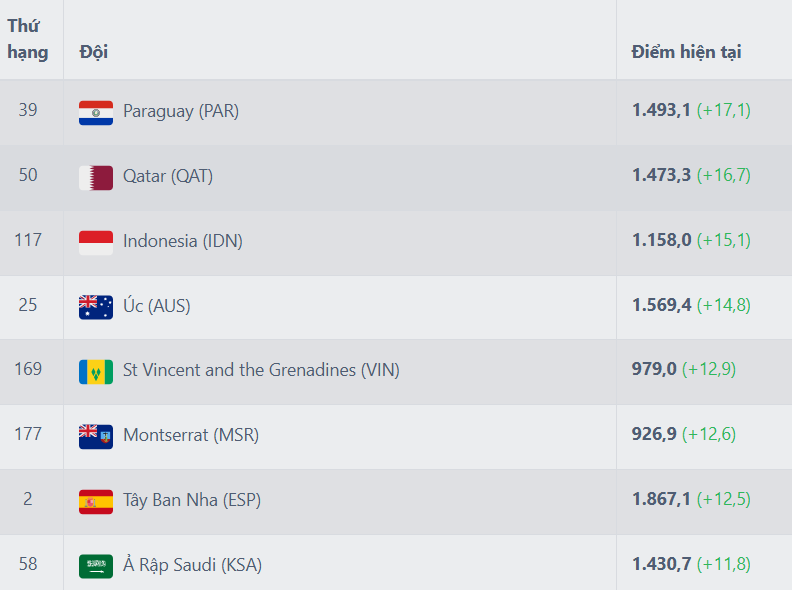This screenshot has height=590, width=792.
Task: Click the Saudi Arabia flag icon
Action: (96, 566)
